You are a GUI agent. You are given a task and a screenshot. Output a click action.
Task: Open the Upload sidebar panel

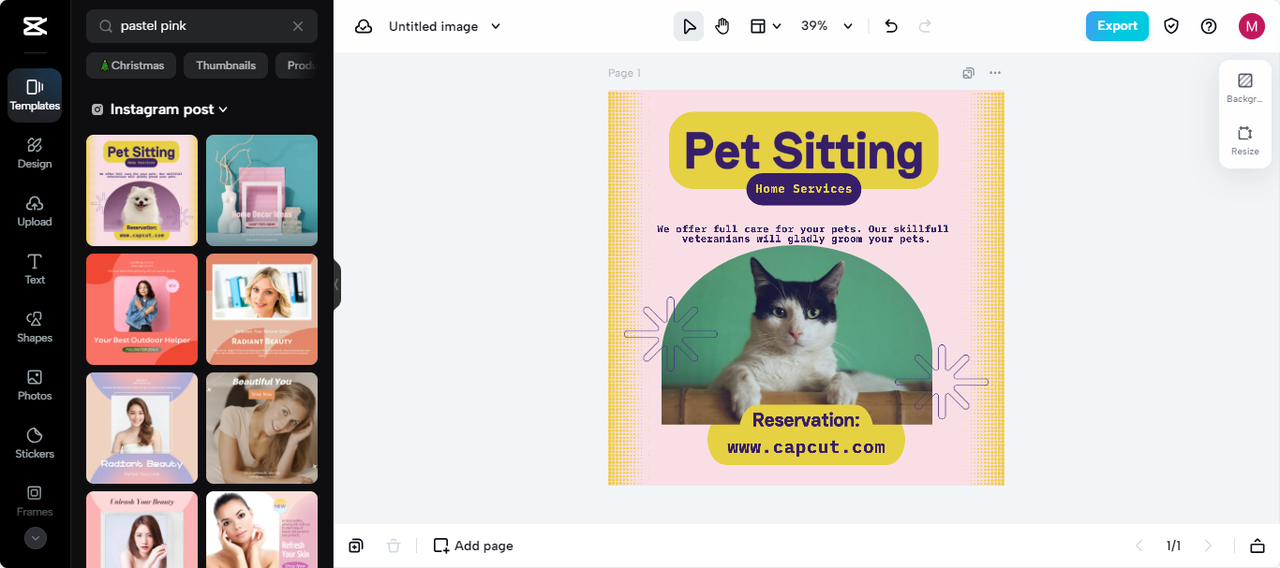pyautogui.click(x=35, y=211)
